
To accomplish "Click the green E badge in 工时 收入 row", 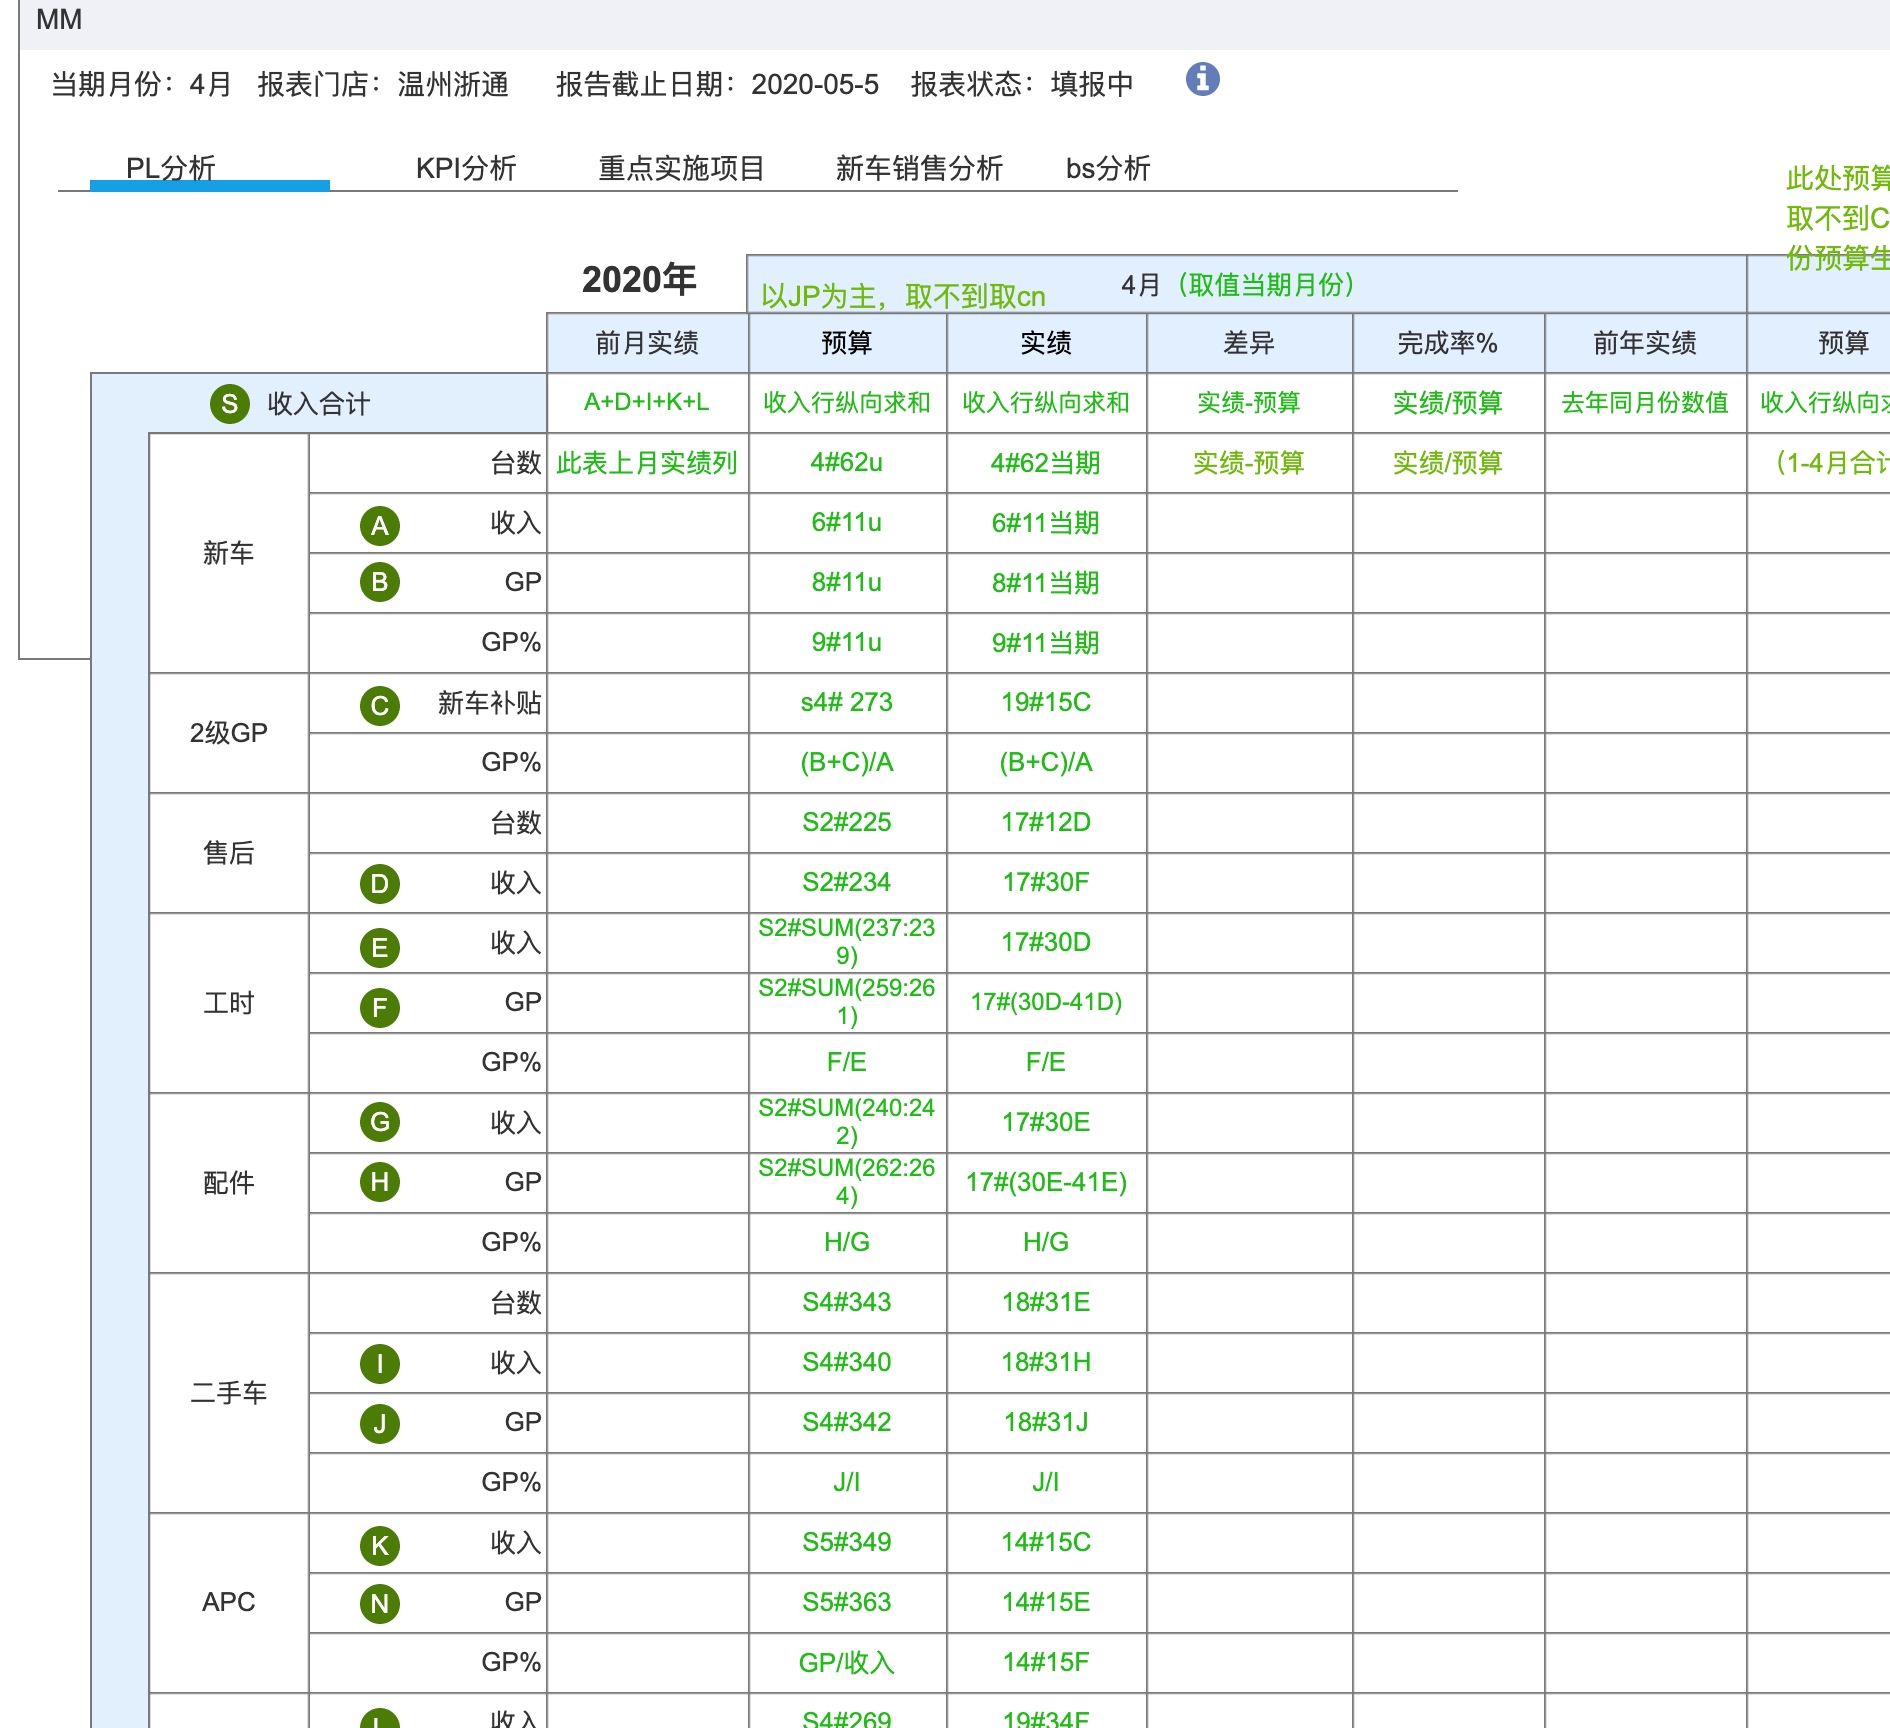I will (x=380, y=947).
